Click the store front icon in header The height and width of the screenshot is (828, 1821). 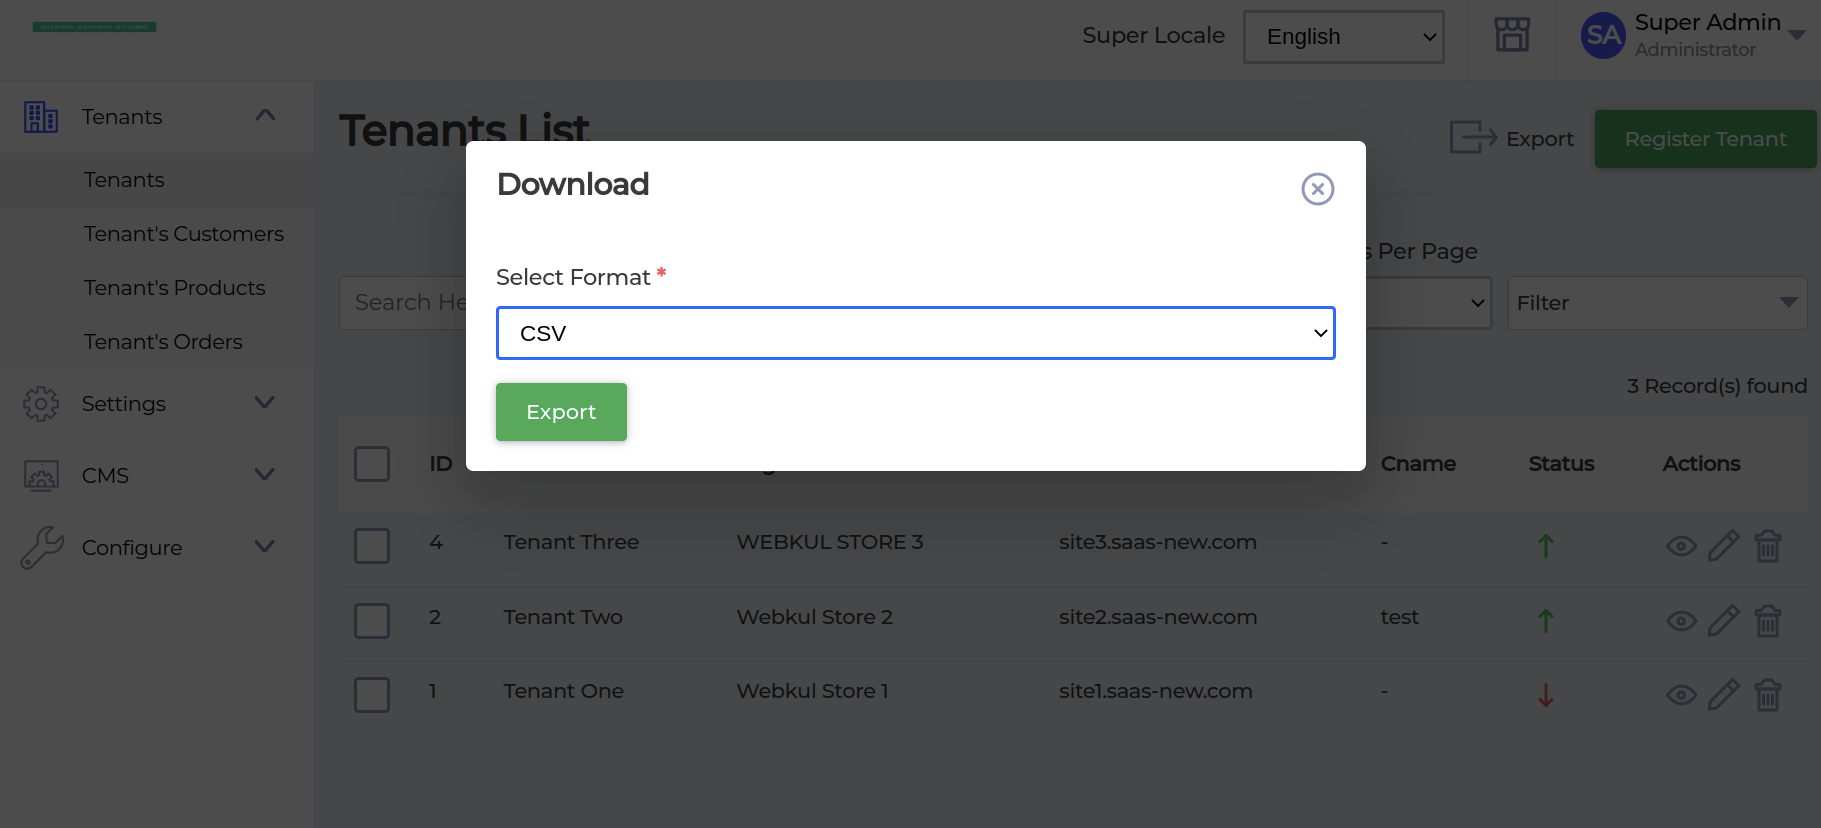1512,35
